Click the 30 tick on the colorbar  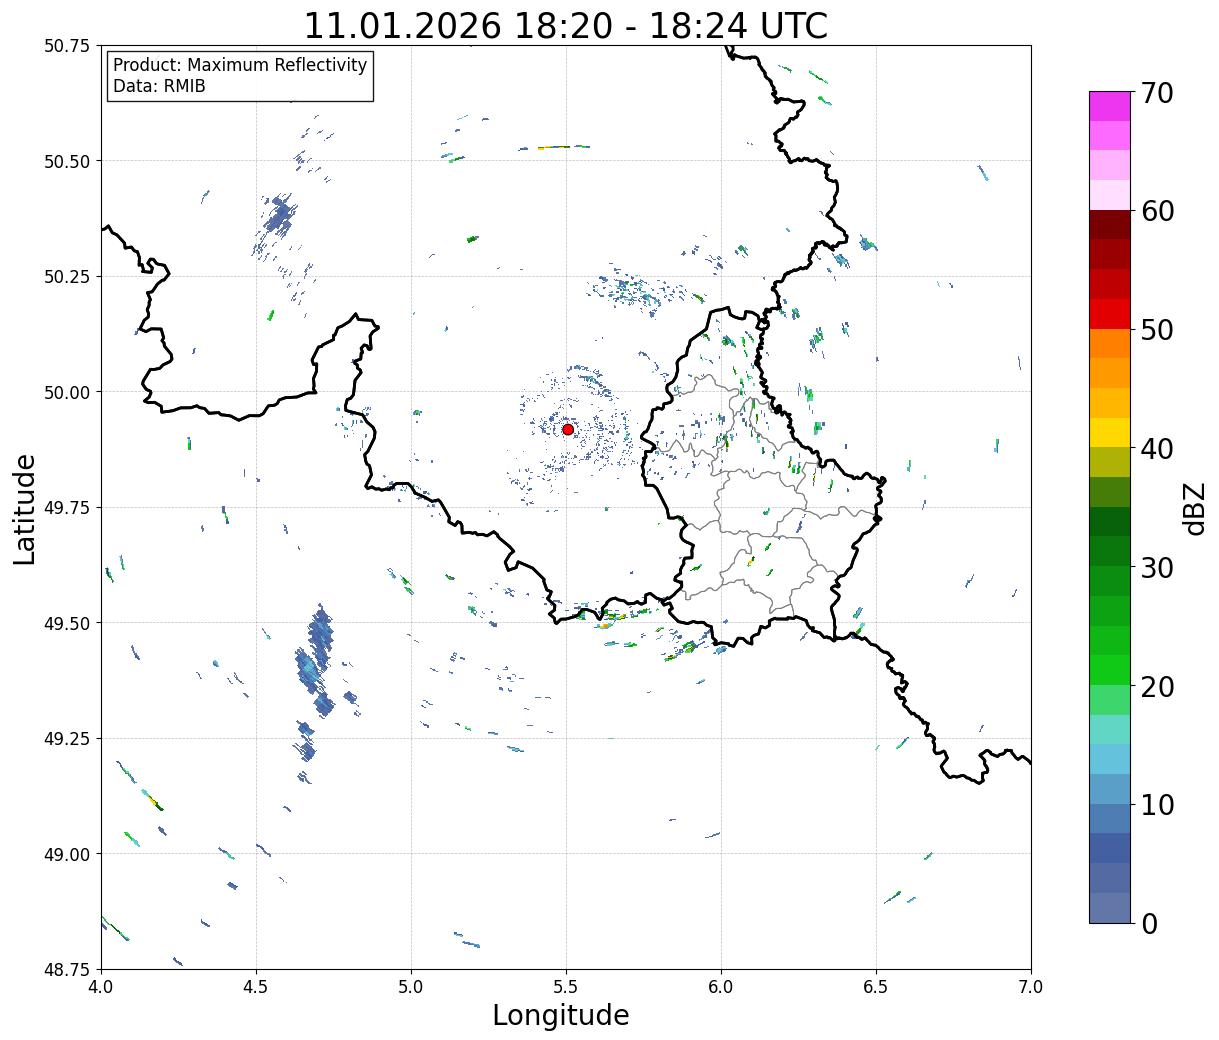(1157, 567)
